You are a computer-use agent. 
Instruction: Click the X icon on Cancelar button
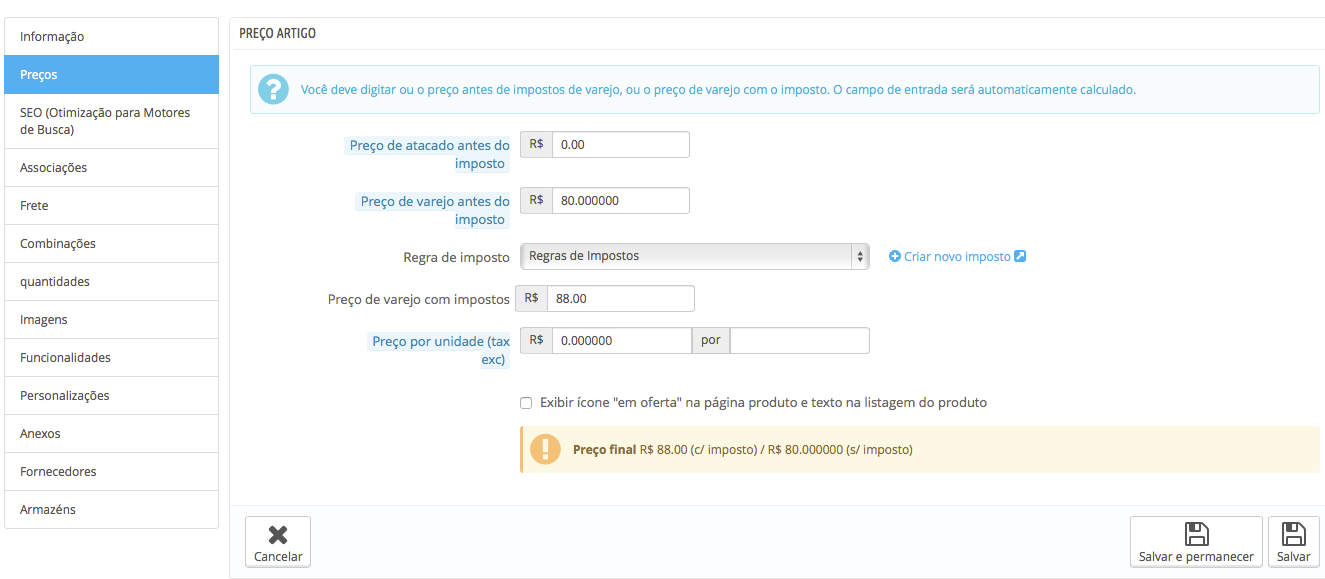tap(278, 535)
